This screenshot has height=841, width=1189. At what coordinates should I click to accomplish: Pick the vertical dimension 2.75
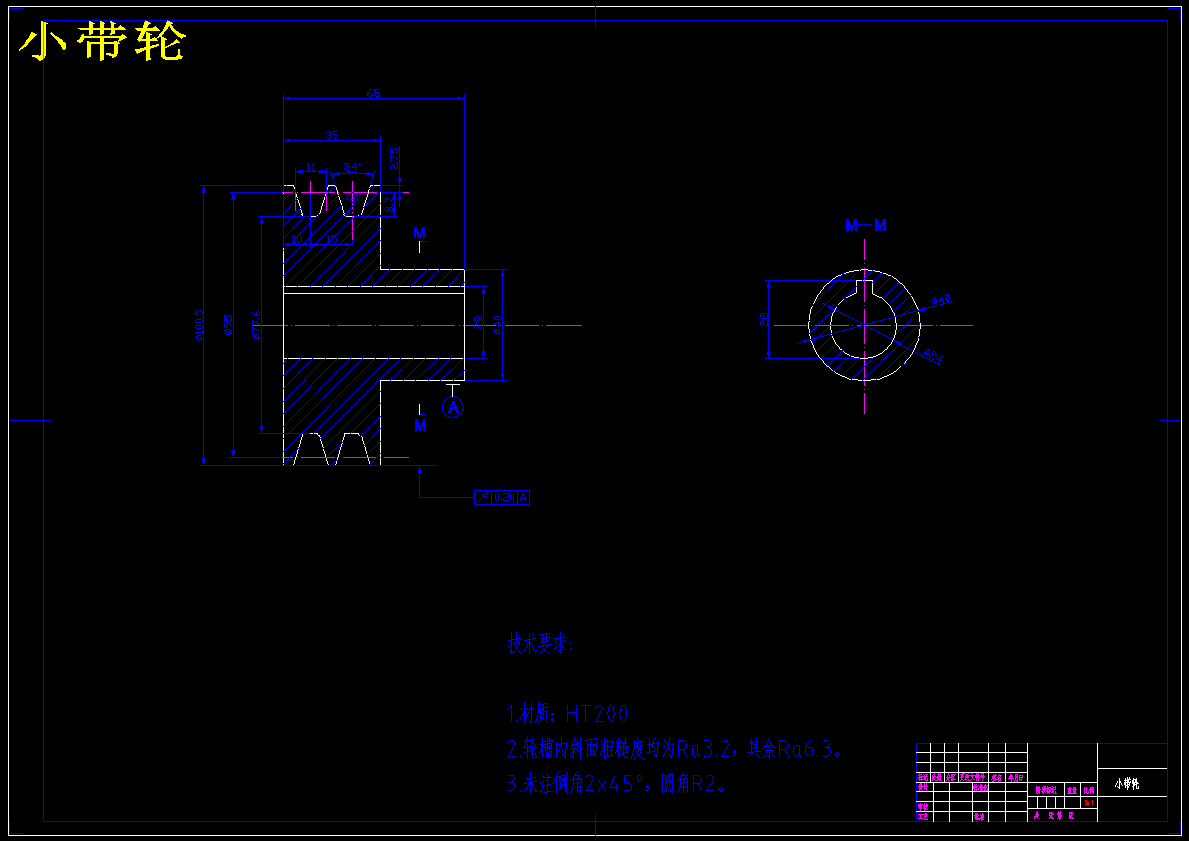[394, 159]
